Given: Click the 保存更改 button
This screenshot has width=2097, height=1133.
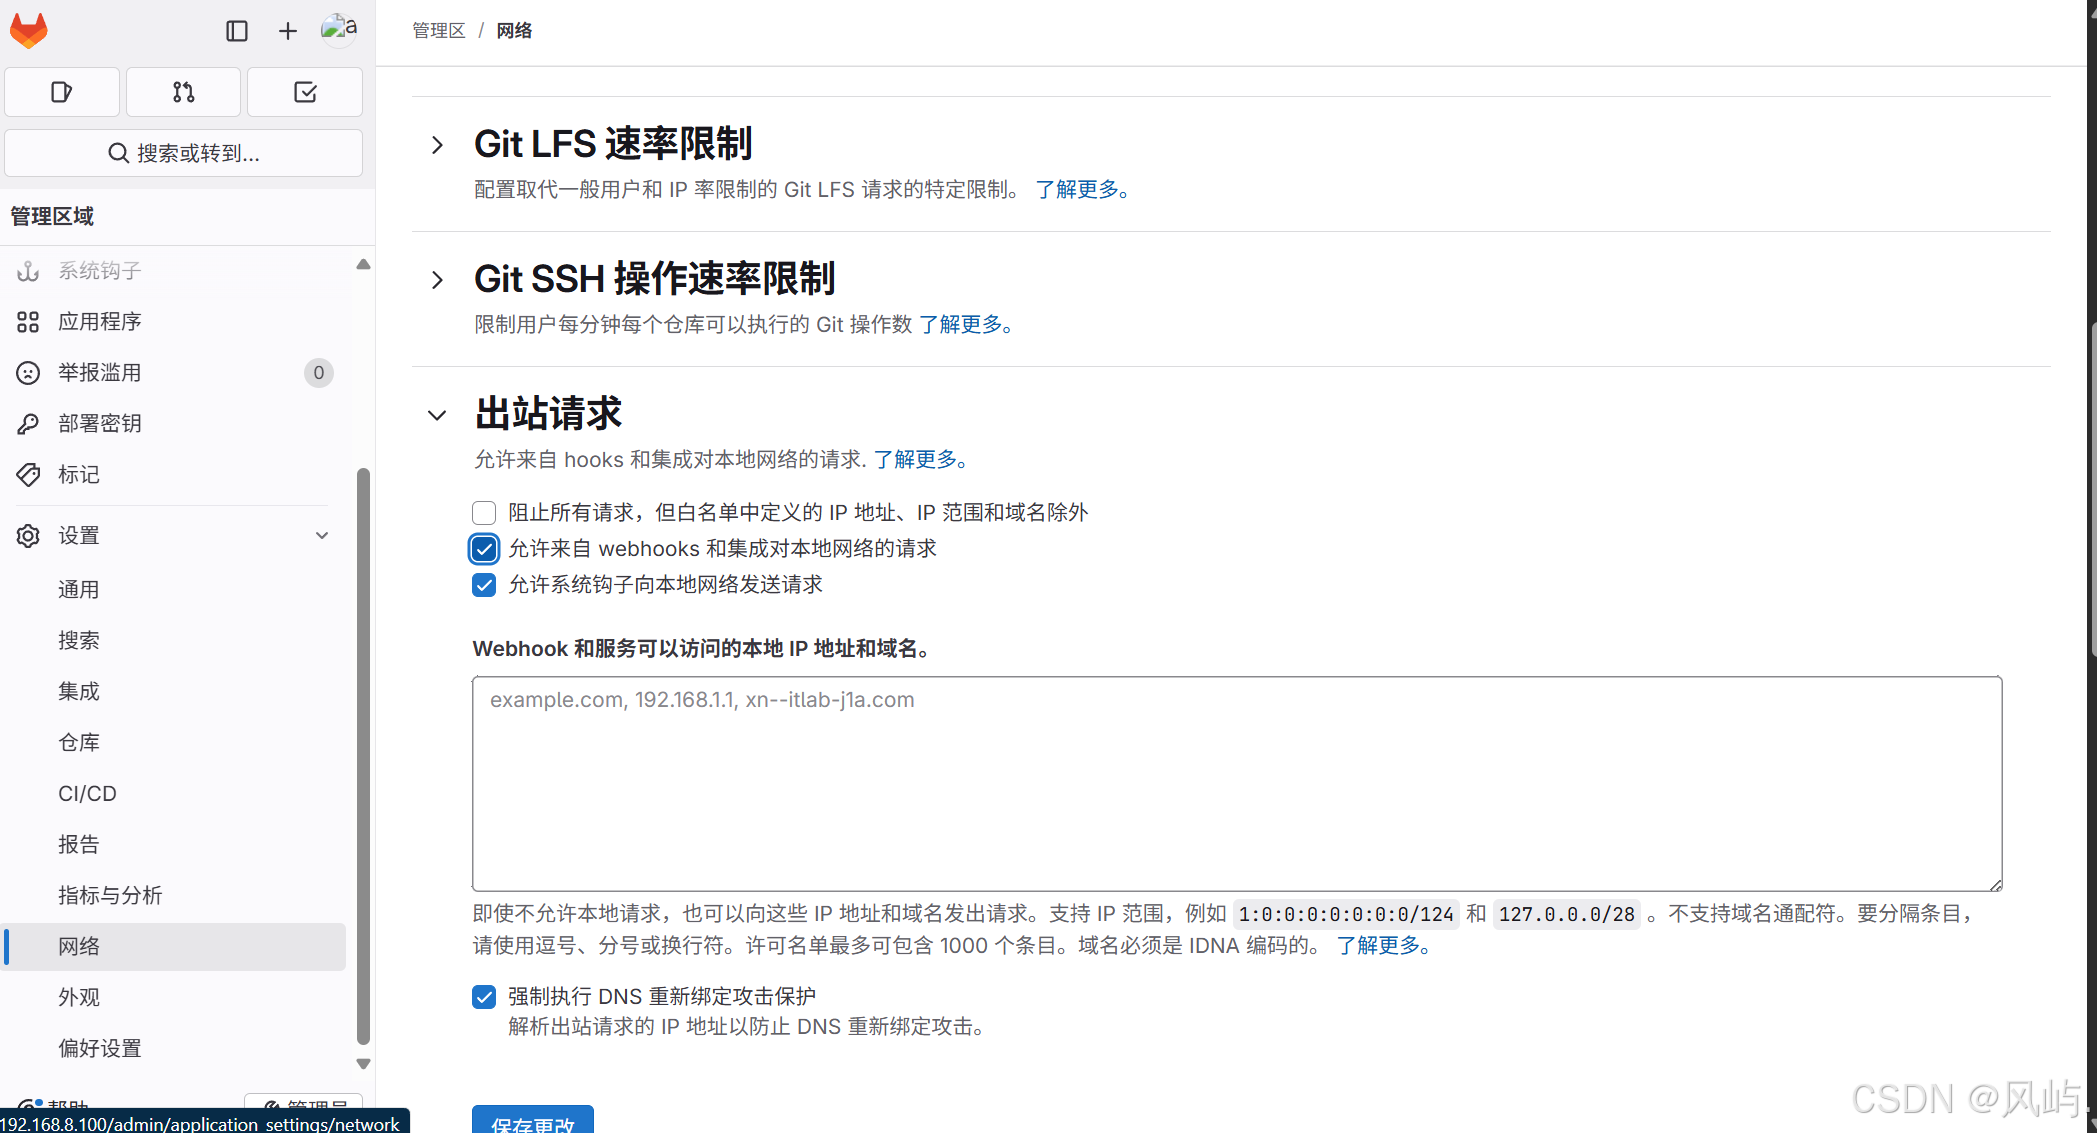Looking at the screenshot, I should pyautogui.click(x=532, y=1121).
